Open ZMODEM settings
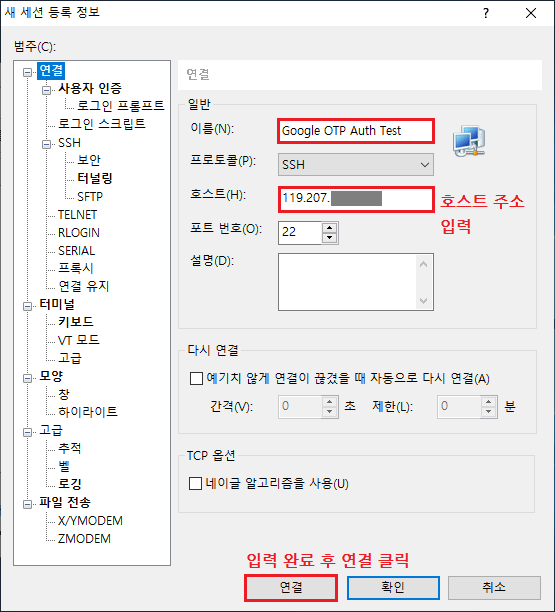Image resolution: width=555 pixels, height=612 pixels. pyautogui.click(x=84, y=539)
